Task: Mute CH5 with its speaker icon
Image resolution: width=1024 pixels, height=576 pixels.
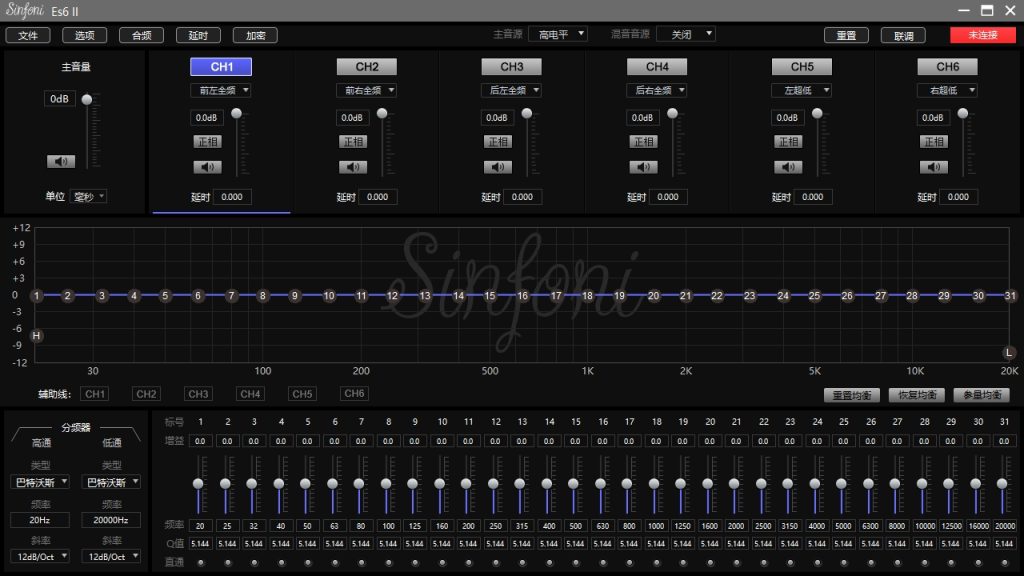Action: point(788,167)
